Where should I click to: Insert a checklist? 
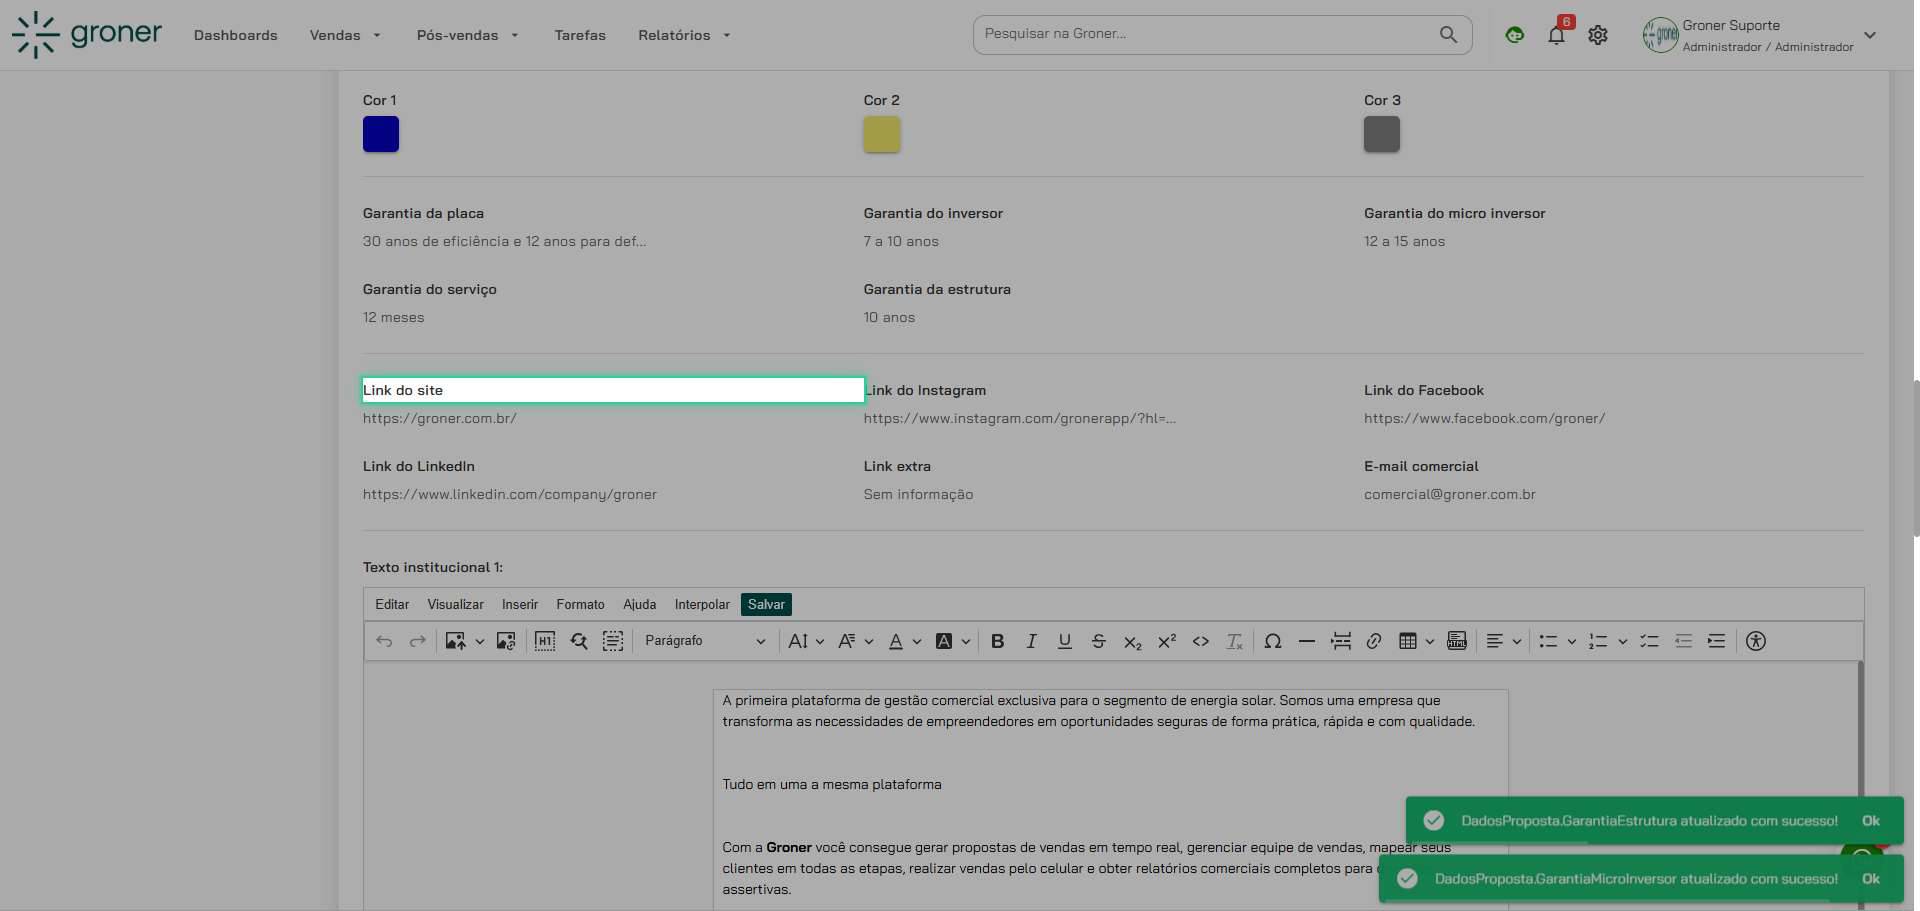(x=1650, y=641)
